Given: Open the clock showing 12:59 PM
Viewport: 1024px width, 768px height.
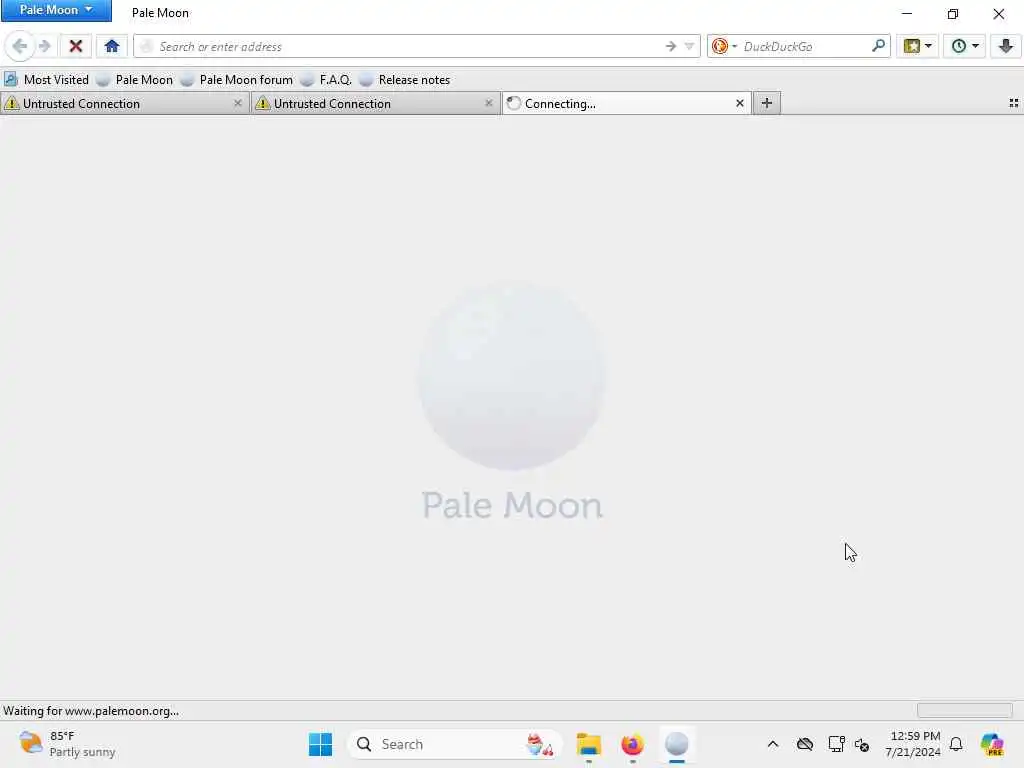Looking at the screenshot, I should point(912,744).
